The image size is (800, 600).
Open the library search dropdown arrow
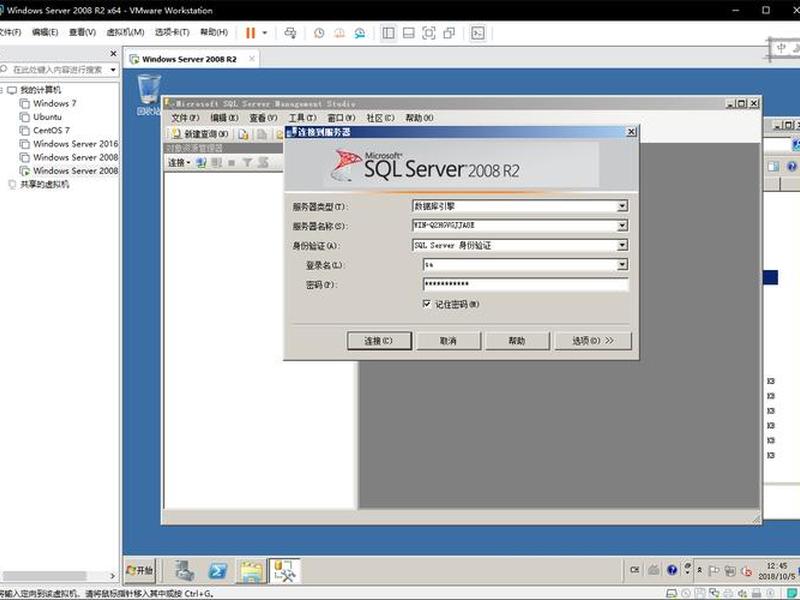tap(113, 70)
